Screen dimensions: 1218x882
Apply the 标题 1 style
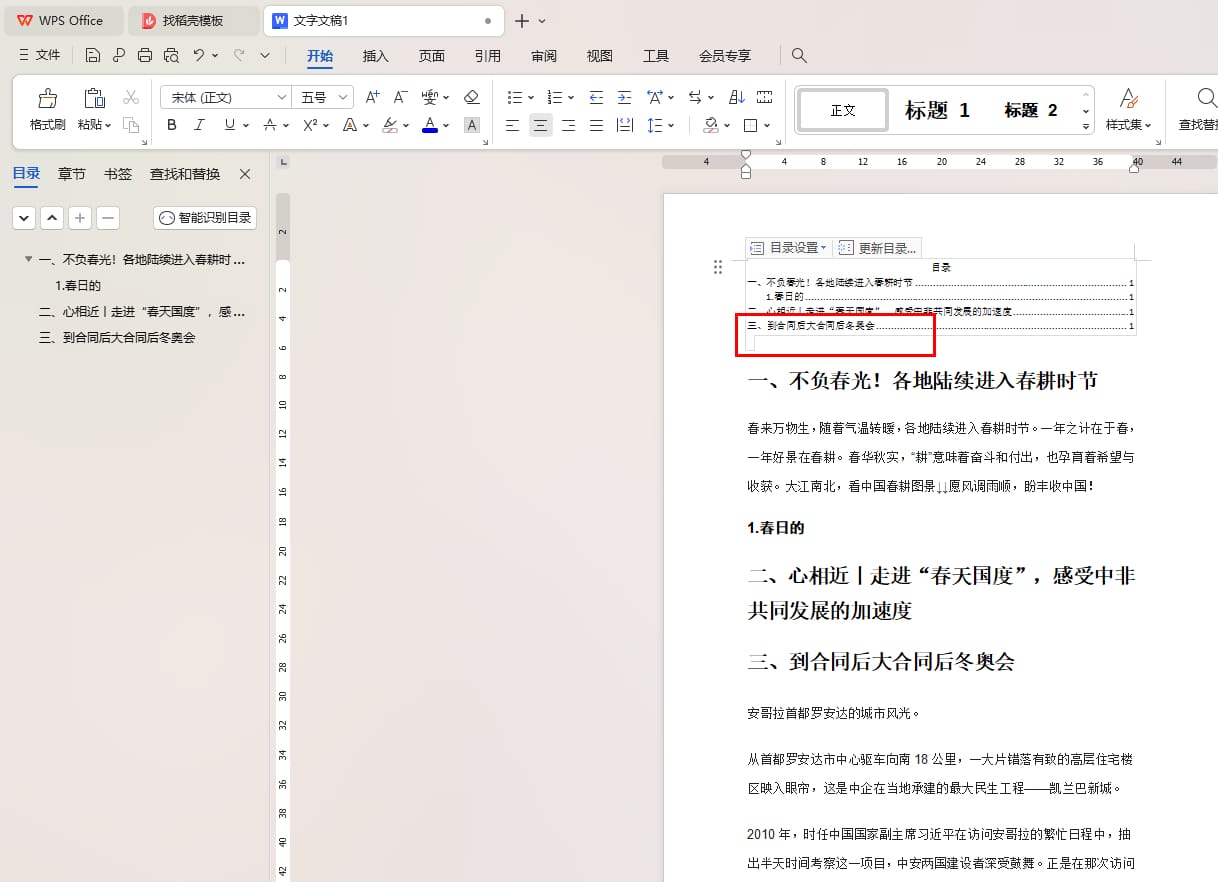click(x=937, y=111)
